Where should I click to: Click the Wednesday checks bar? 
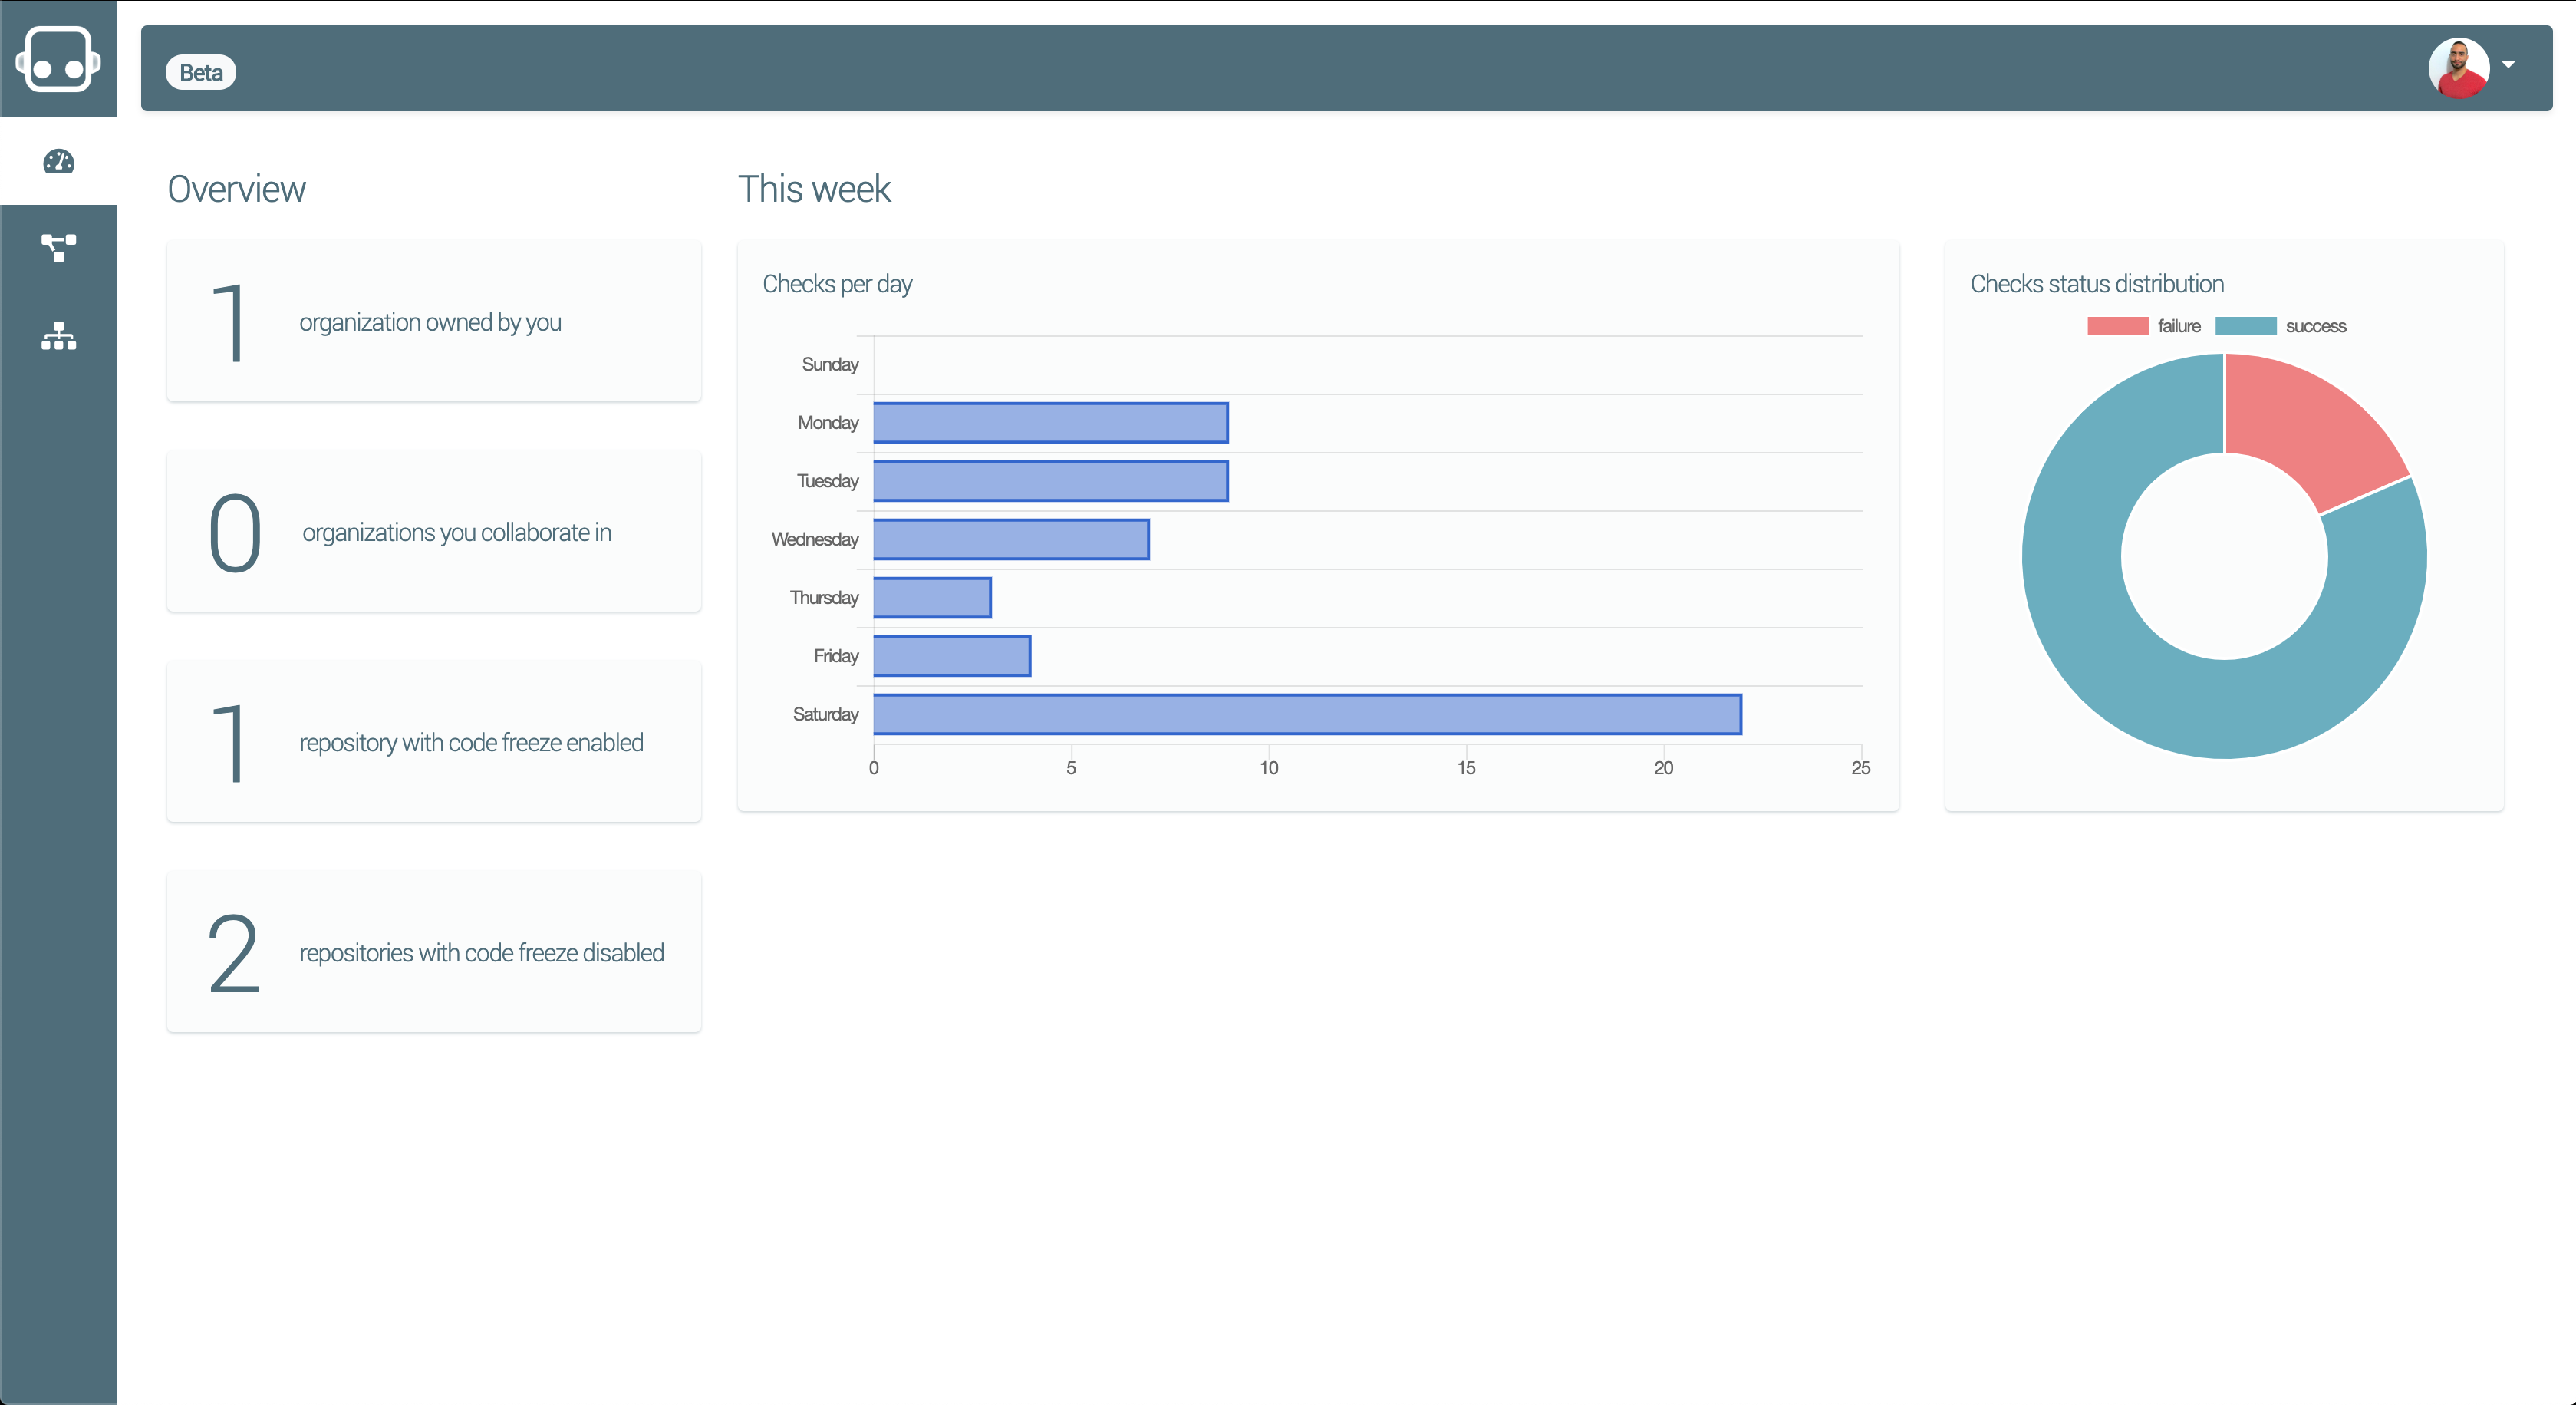tap(1010, 539)
